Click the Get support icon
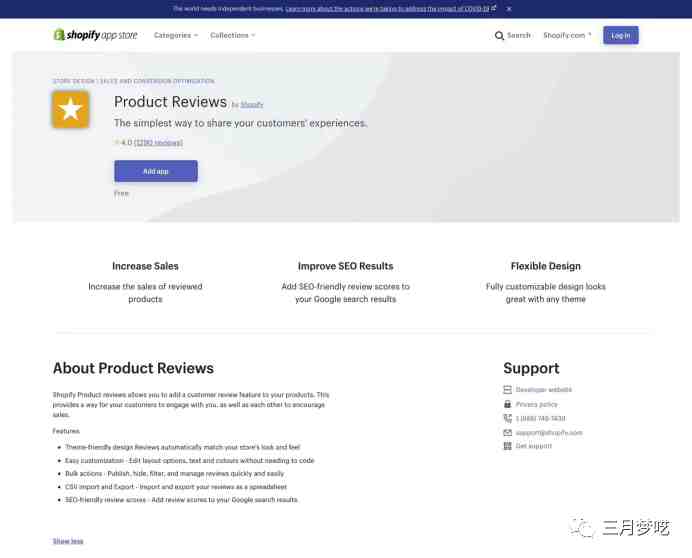 [x=508, y=446]
